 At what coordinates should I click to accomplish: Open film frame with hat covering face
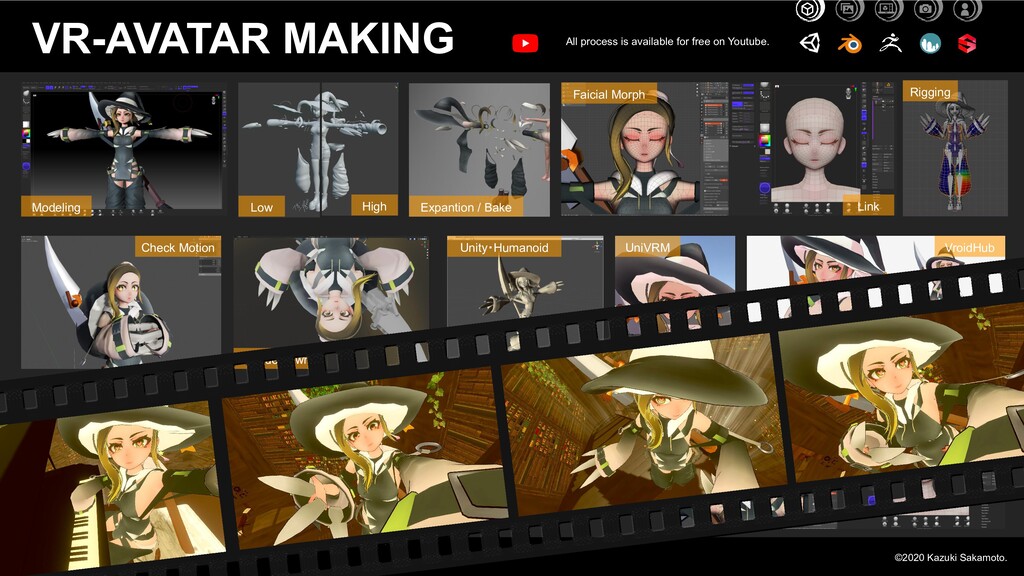coord(643,424)
